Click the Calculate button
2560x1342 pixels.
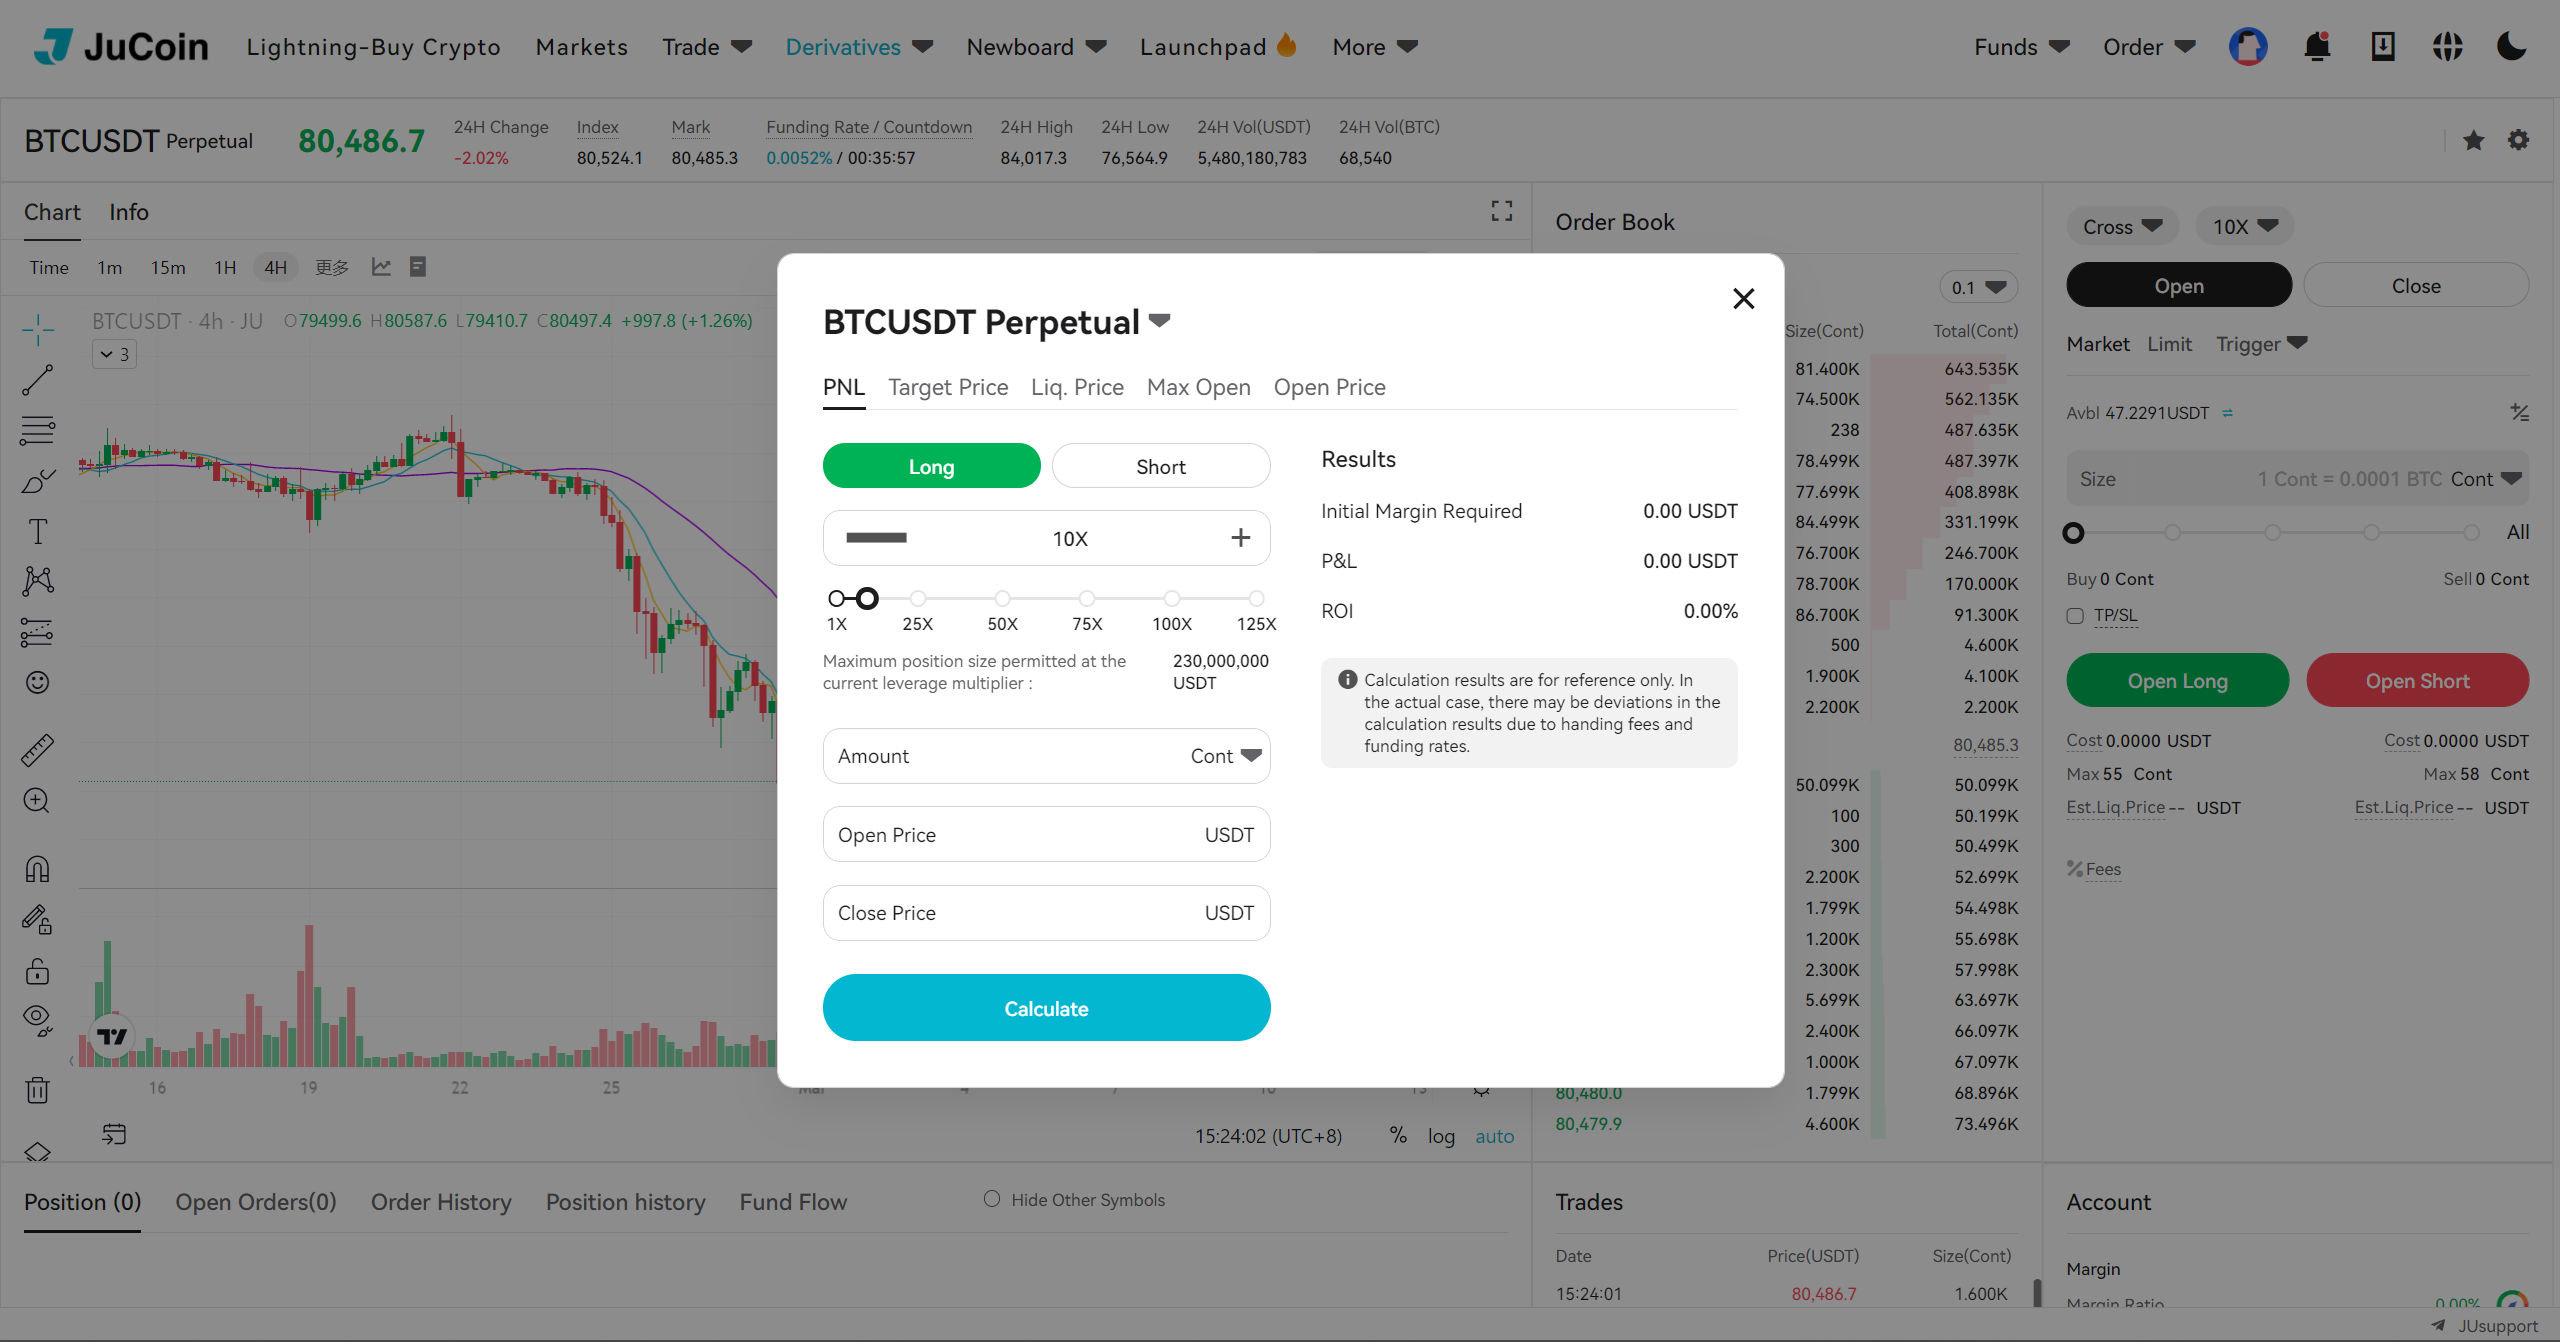[x=1046, y=1008]
